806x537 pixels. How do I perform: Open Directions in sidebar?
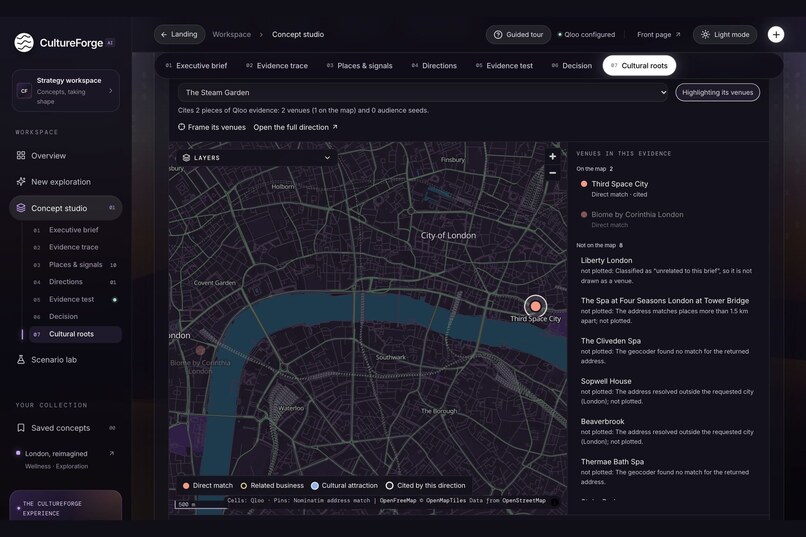[75, 282]
